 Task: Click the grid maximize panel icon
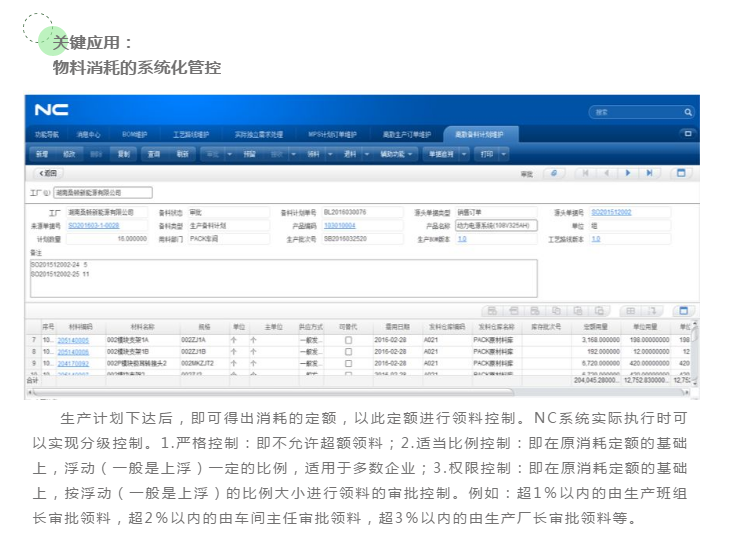[x=683, y=310]
